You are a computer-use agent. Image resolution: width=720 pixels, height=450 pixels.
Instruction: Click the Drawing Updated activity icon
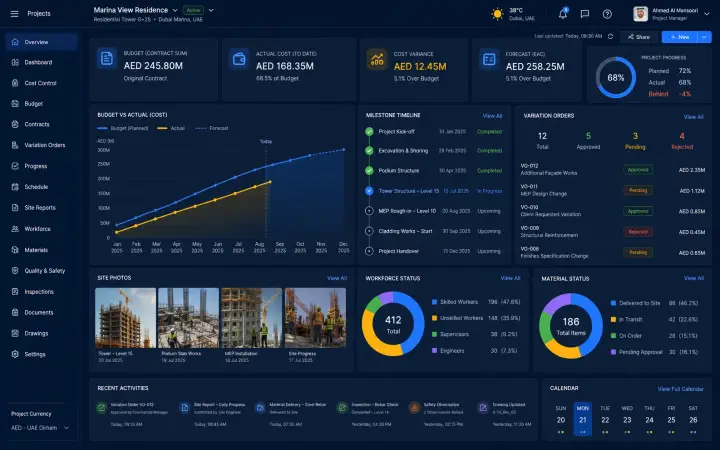483,408
